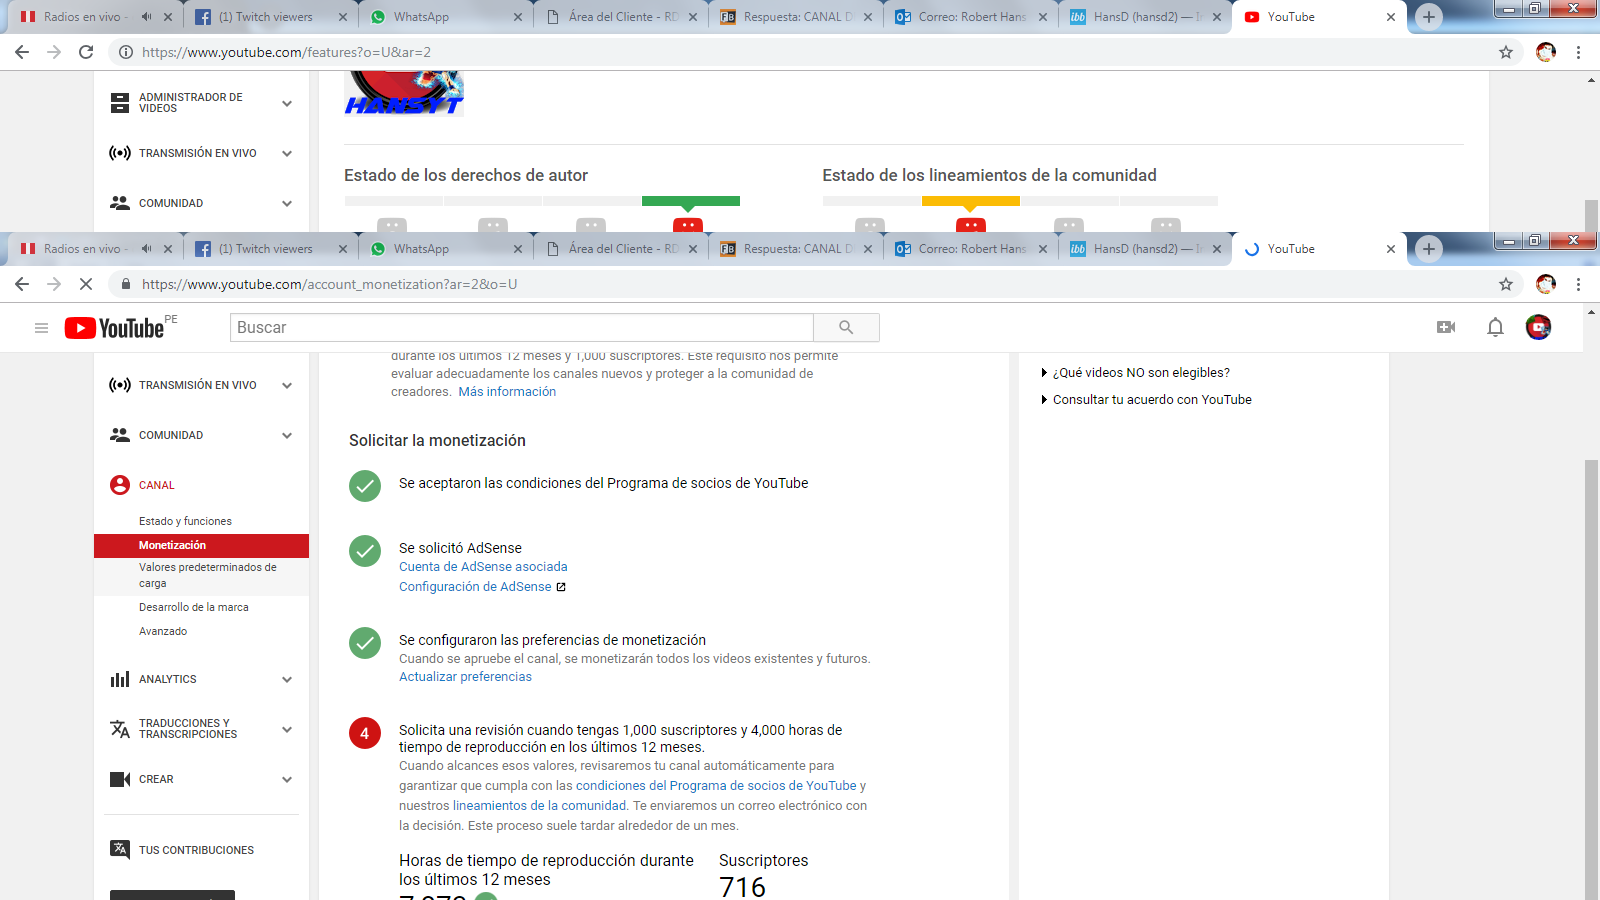Click the lower window vertical scrollbar

1591,680
